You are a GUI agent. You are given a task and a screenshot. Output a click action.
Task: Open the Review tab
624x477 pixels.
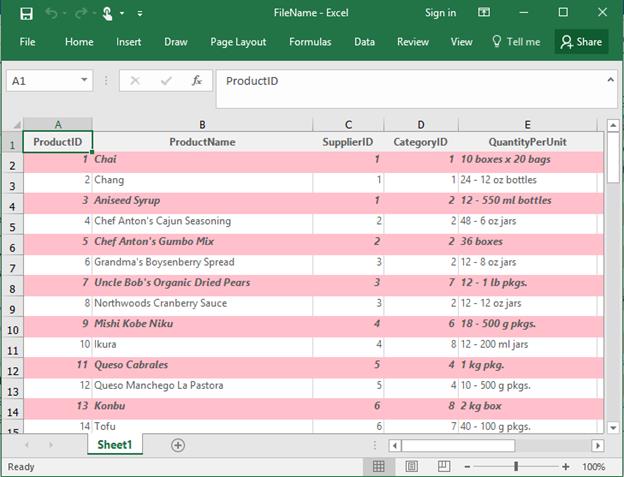pyautogui.click(x=413, y=42)
